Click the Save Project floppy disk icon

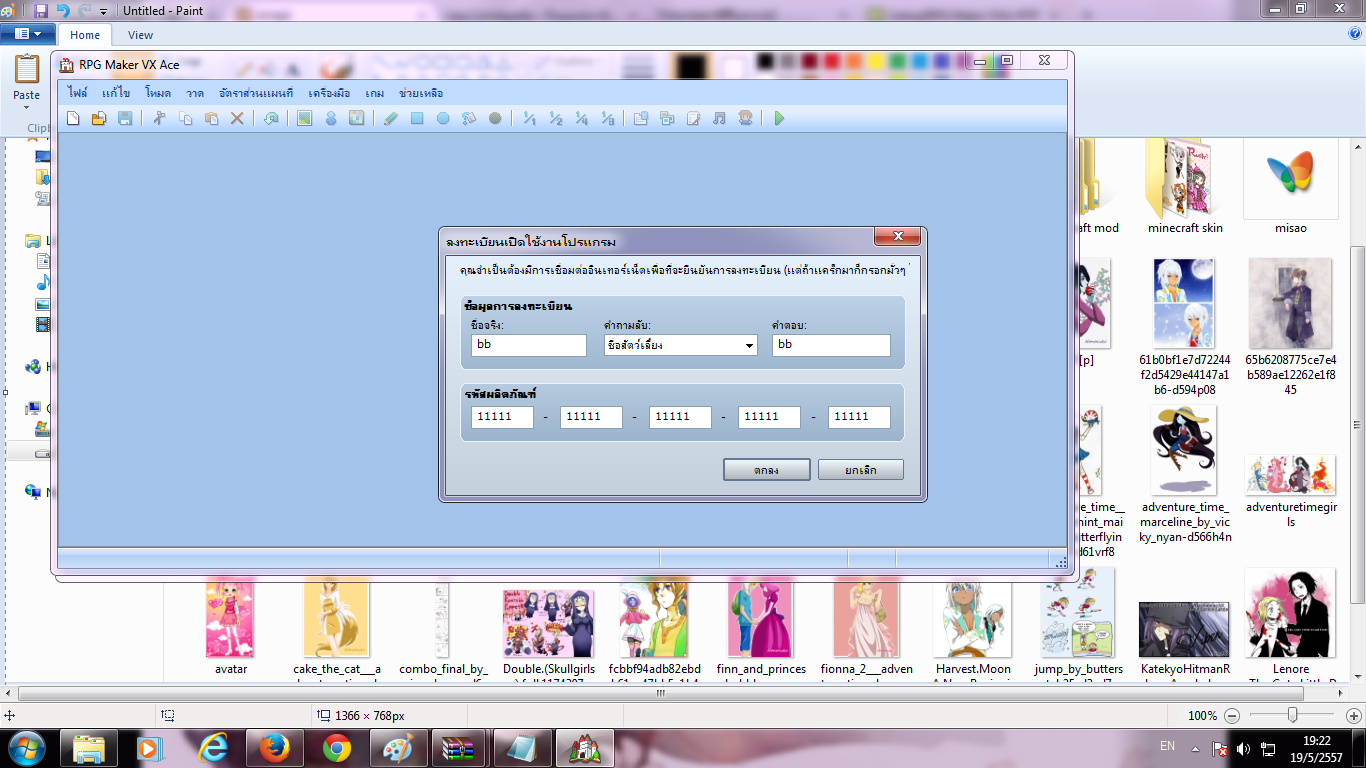click(125, 119)
